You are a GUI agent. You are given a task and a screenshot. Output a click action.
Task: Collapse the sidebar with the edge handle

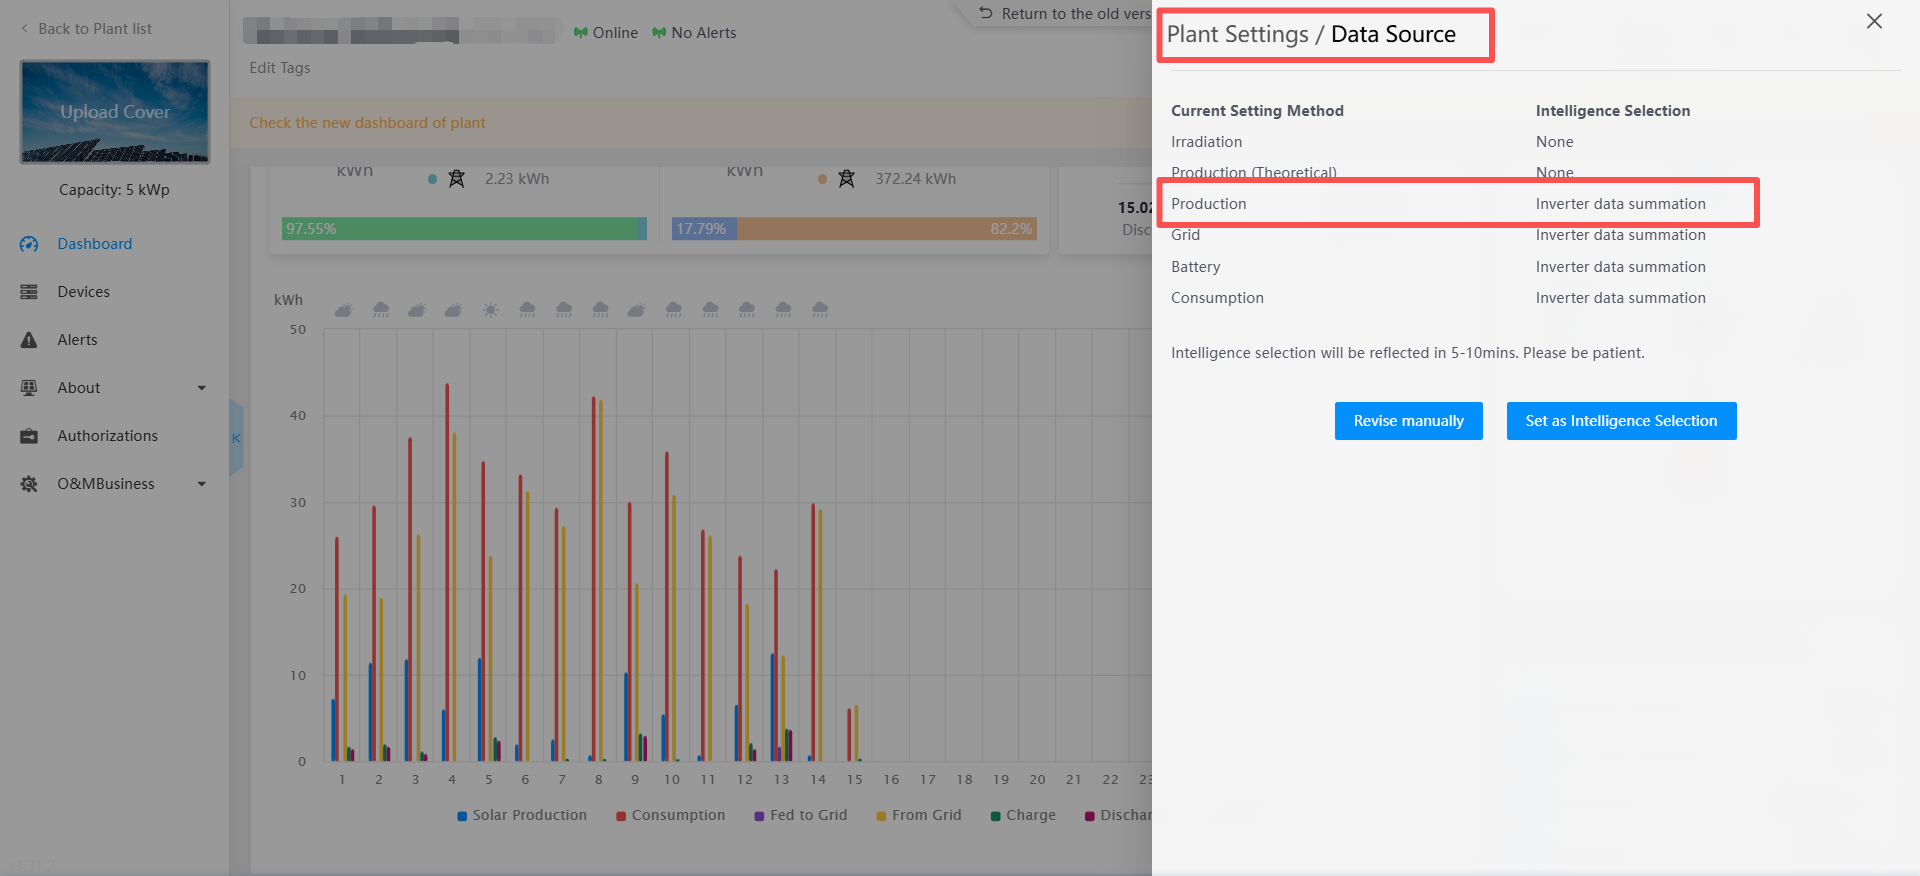click(x=236, y=438)
